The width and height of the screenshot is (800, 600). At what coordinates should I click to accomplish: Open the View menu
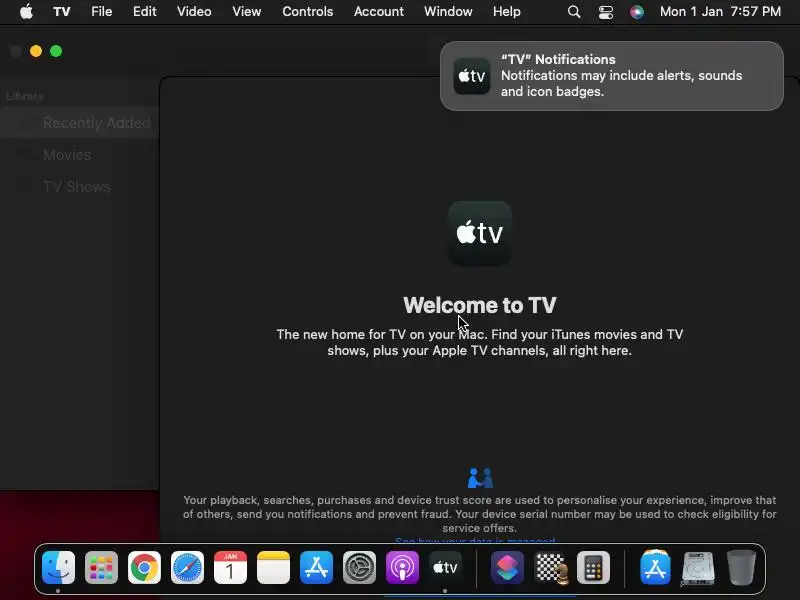(x=246, y=11)
